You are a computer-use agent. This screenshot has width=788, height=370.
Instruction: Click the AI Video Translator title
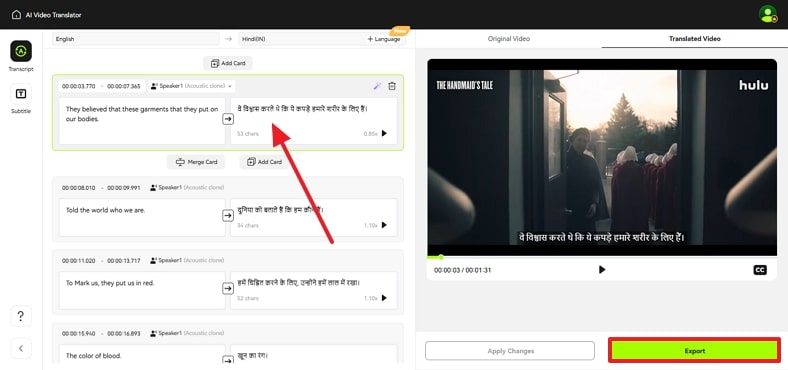[x=53, y=15]
